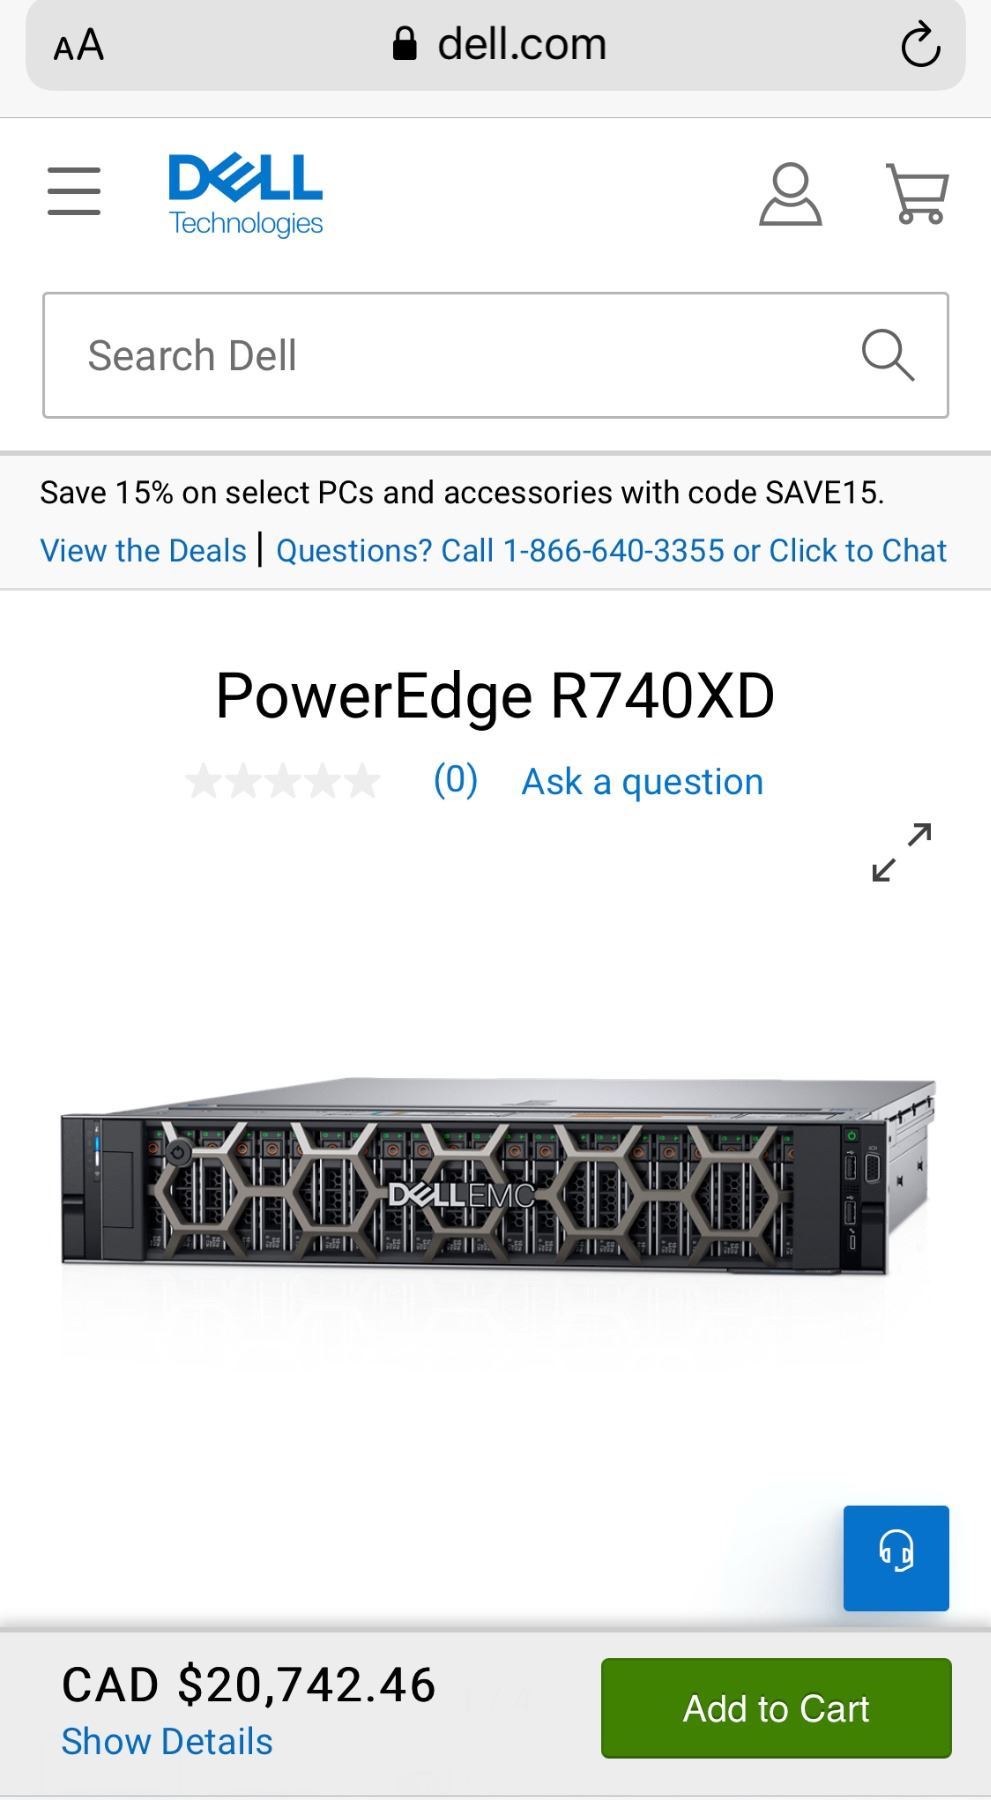
Task: Focus the Search Dell input field
Action: point(495,355)
